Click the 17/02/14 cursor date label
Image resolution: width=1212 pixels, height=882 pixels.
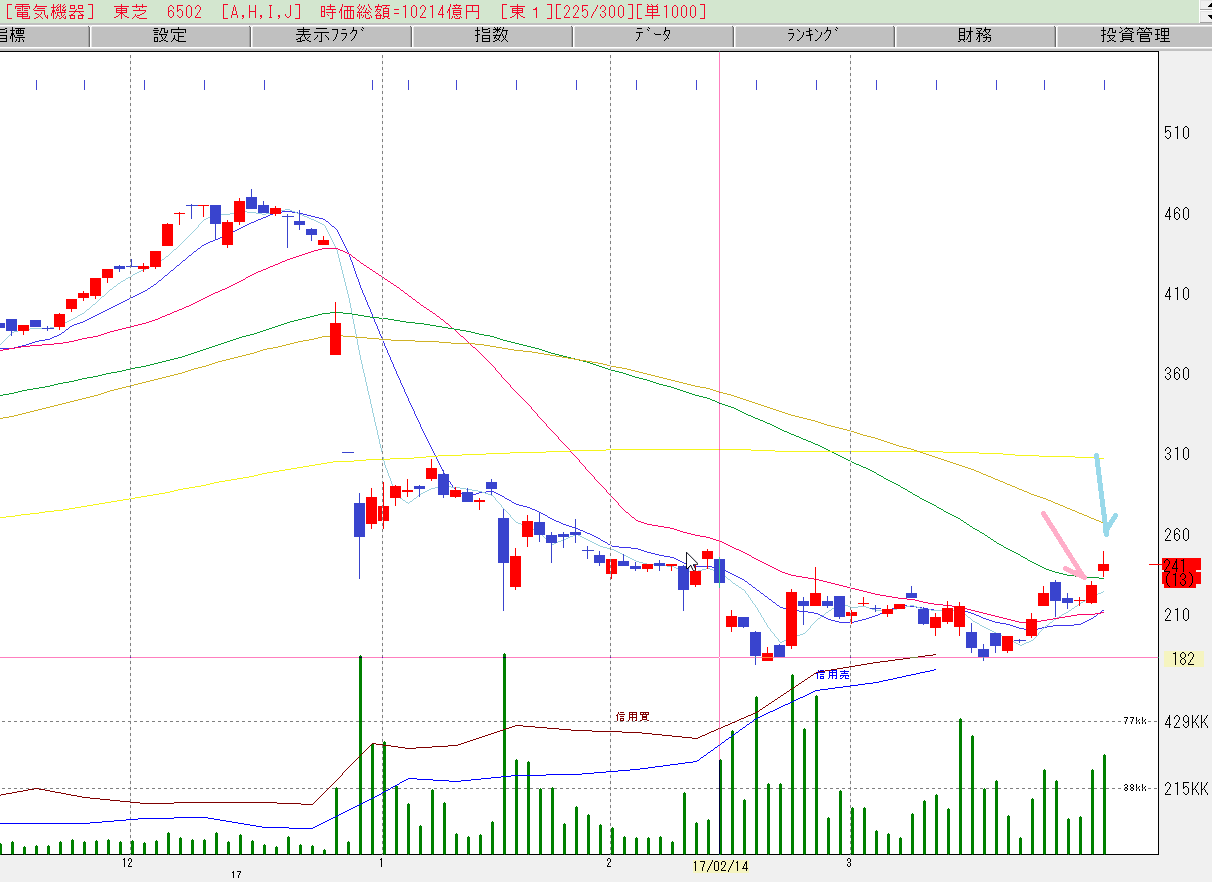coord(722,865)
